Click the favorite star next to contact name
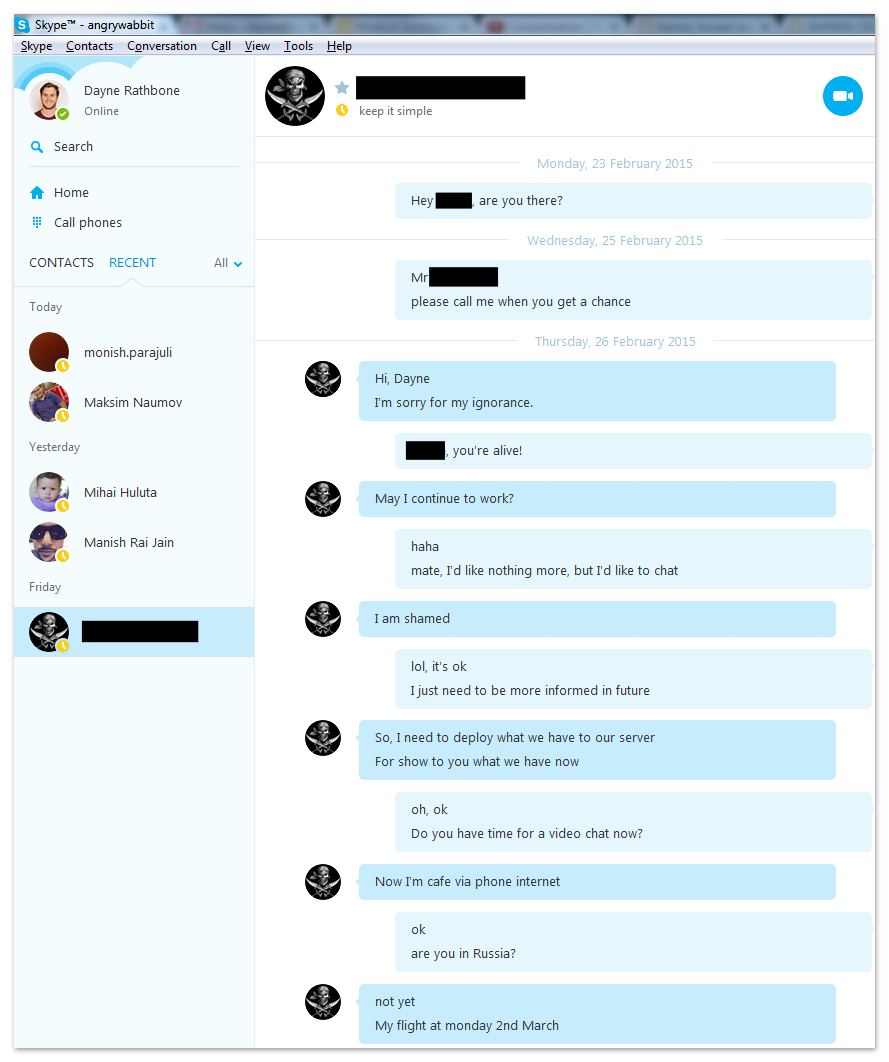The height and width of the screenshot is (1062, 889). [x=342, y=87]
